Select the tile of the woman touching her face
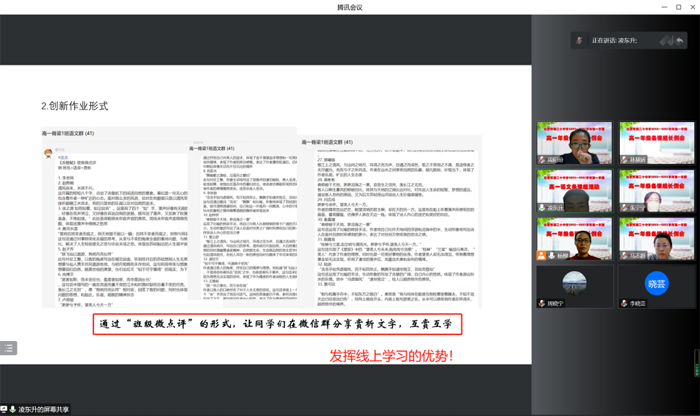This screenshot has height=416, width=700. [575, 143]
